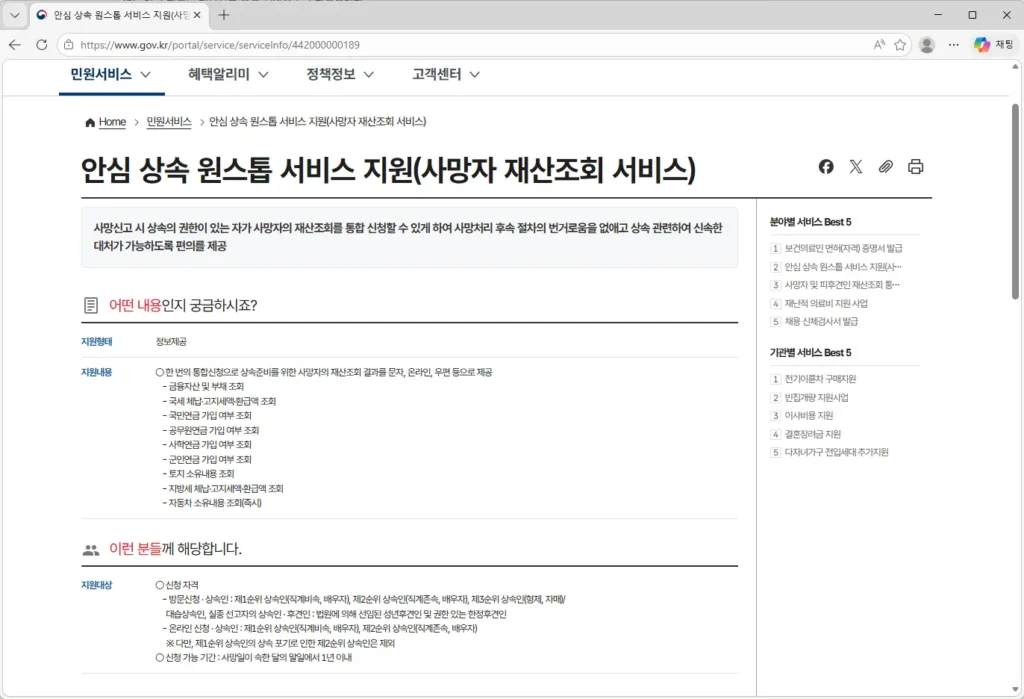Open a new browser tab with the plus button
This screenshot has height=699, width=1024.
pos(222,15)
